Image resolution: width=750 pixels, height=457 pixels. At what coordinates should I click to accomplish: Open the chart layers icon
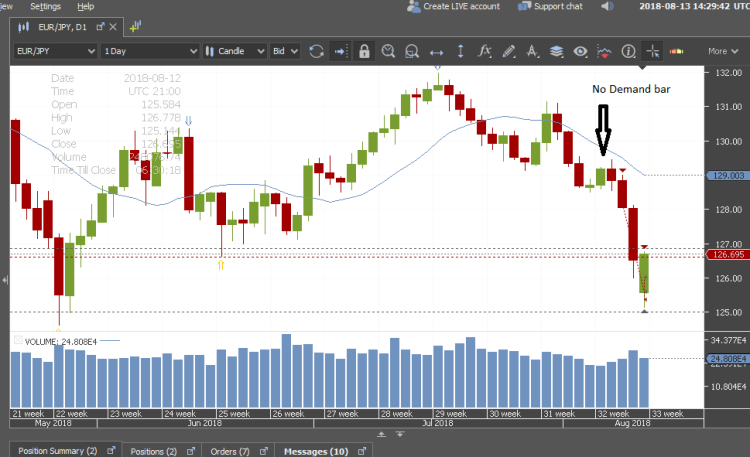point(556,51)
